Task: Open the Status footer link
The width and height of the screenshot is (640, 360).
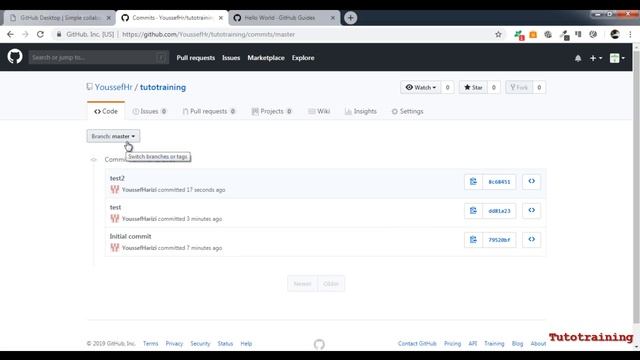Action: coord(225,344)
